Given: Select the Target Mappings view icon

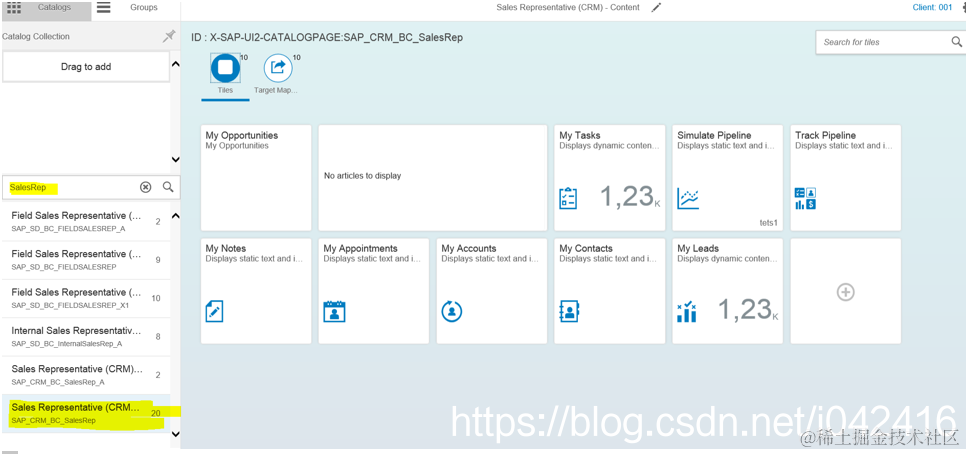Looking at the screenshot, I should click(x=278, y=68).
